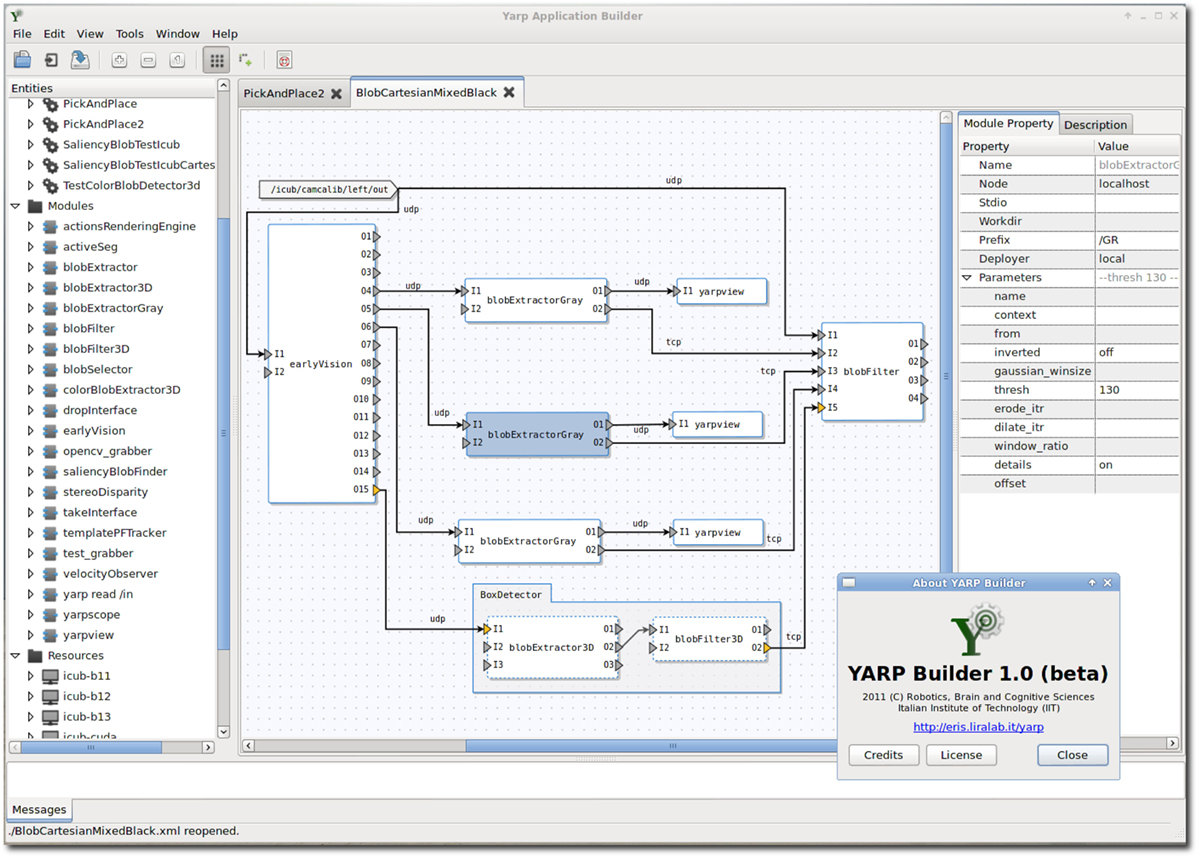1199x858 pixels.
Task: Expand the PickAndPlace2 tree entry
Action: (31, 124)
